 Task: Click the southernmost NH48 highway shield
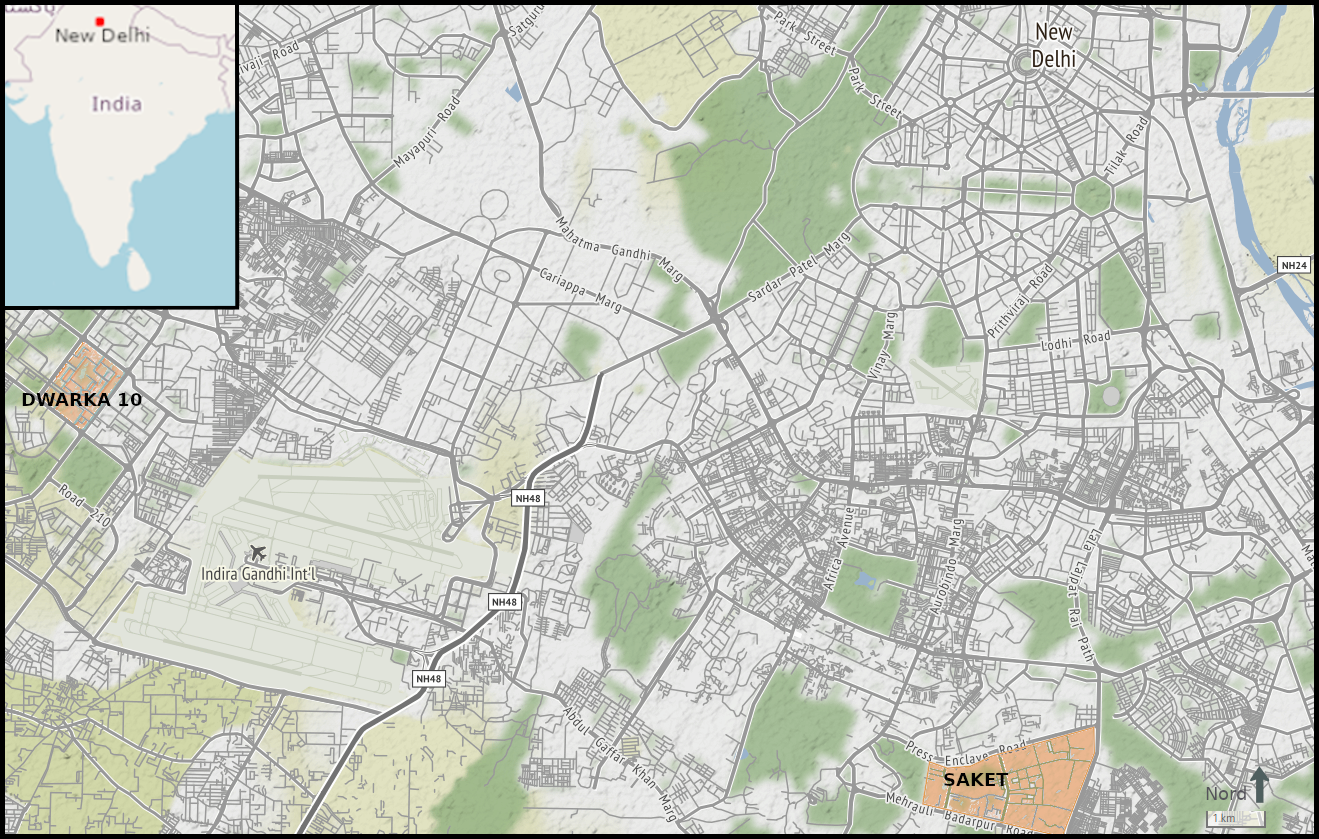(x=428, y=679)
